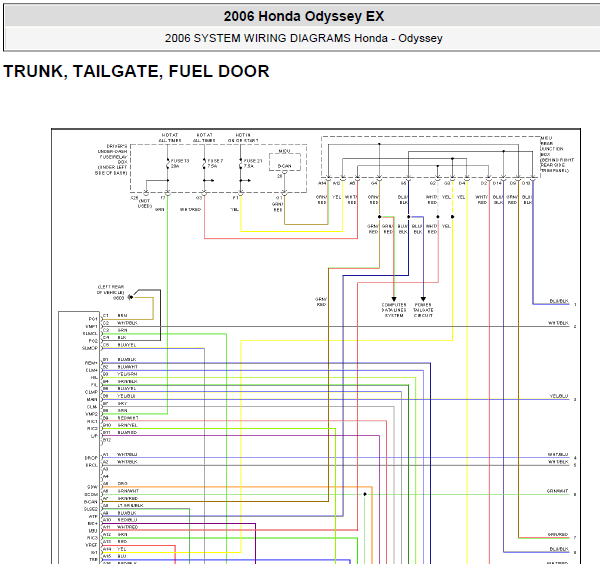Click the 'BLU/BLK' label at output 1
Screen dimensions: 600x564
coord(559,301)
